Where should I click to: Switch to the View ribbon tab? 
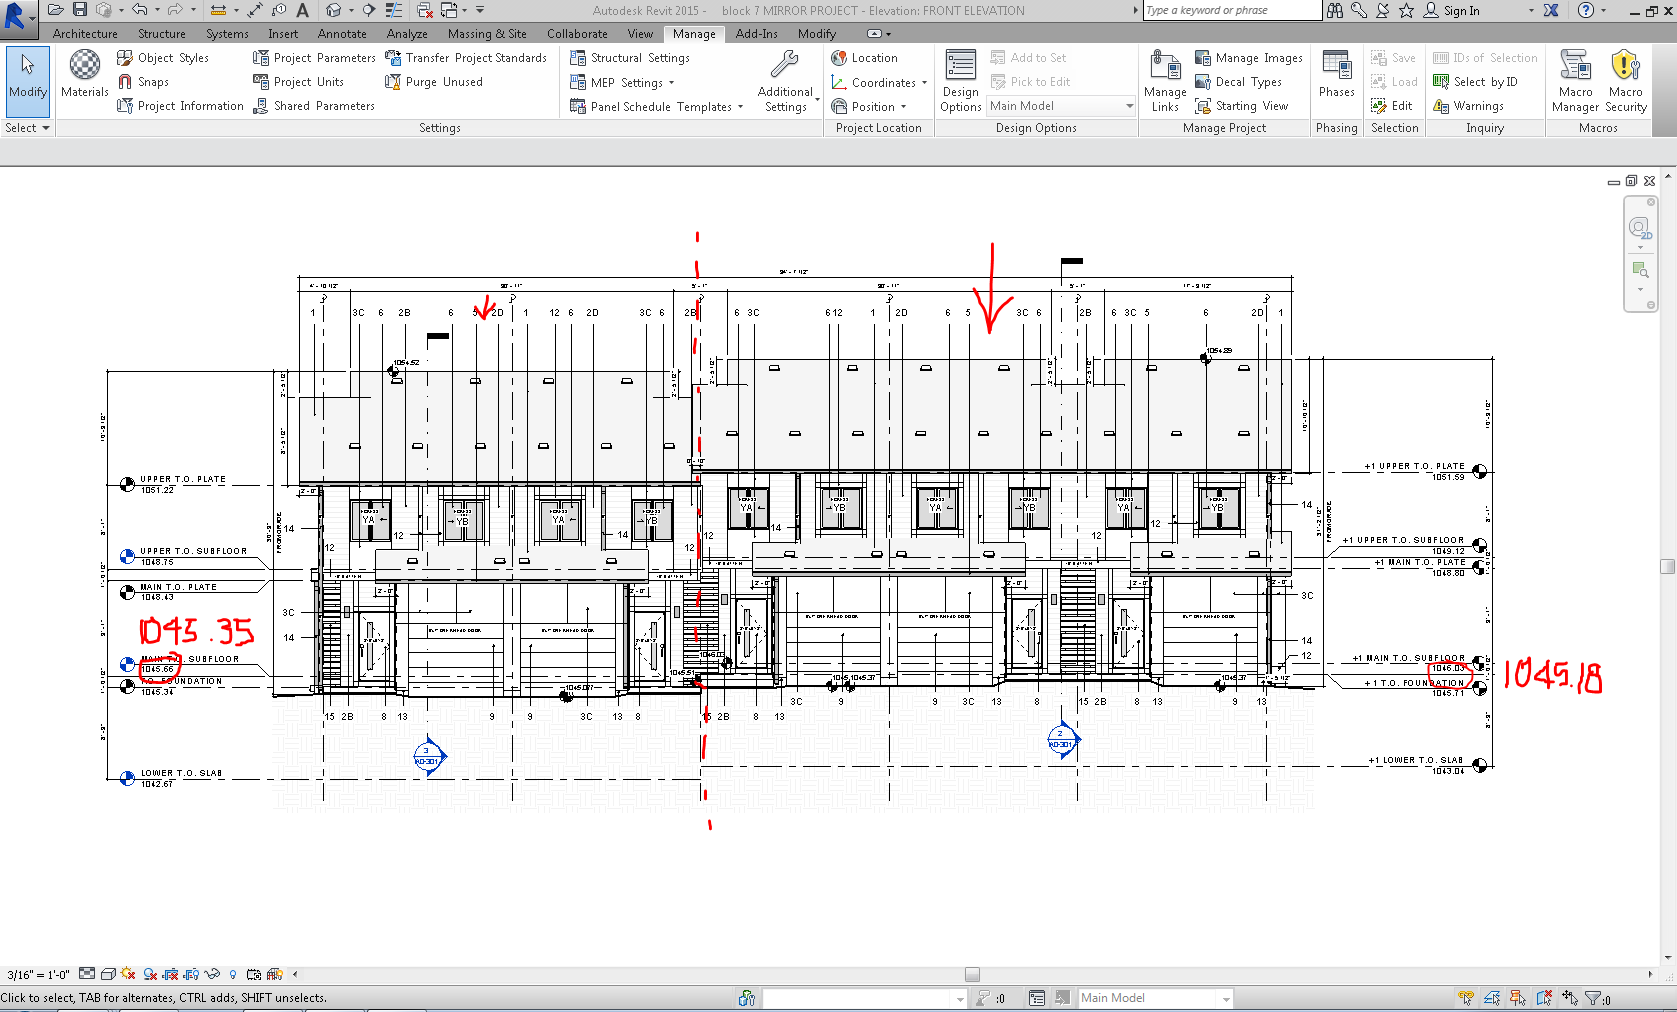pos(640,34)
